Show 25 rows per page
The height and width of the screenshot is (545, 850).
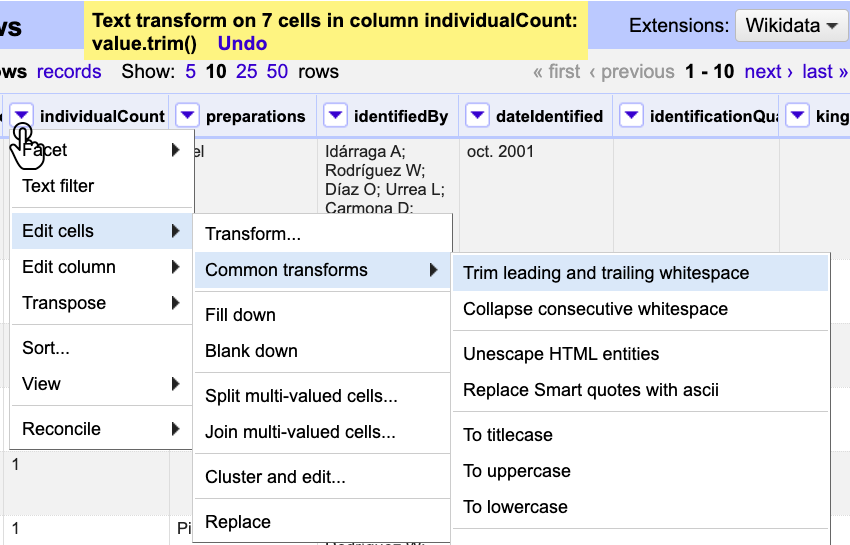point(247,72)
